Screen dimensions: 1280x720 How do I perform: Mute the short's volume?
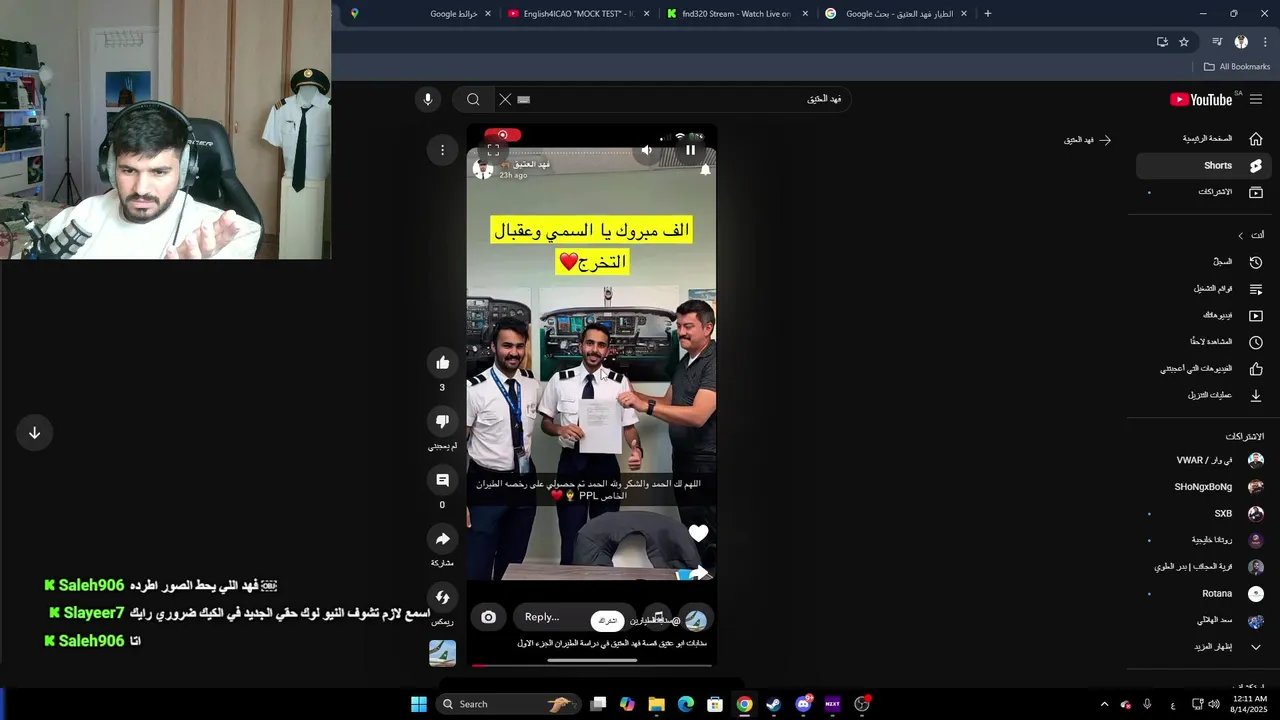pos(646,150)
